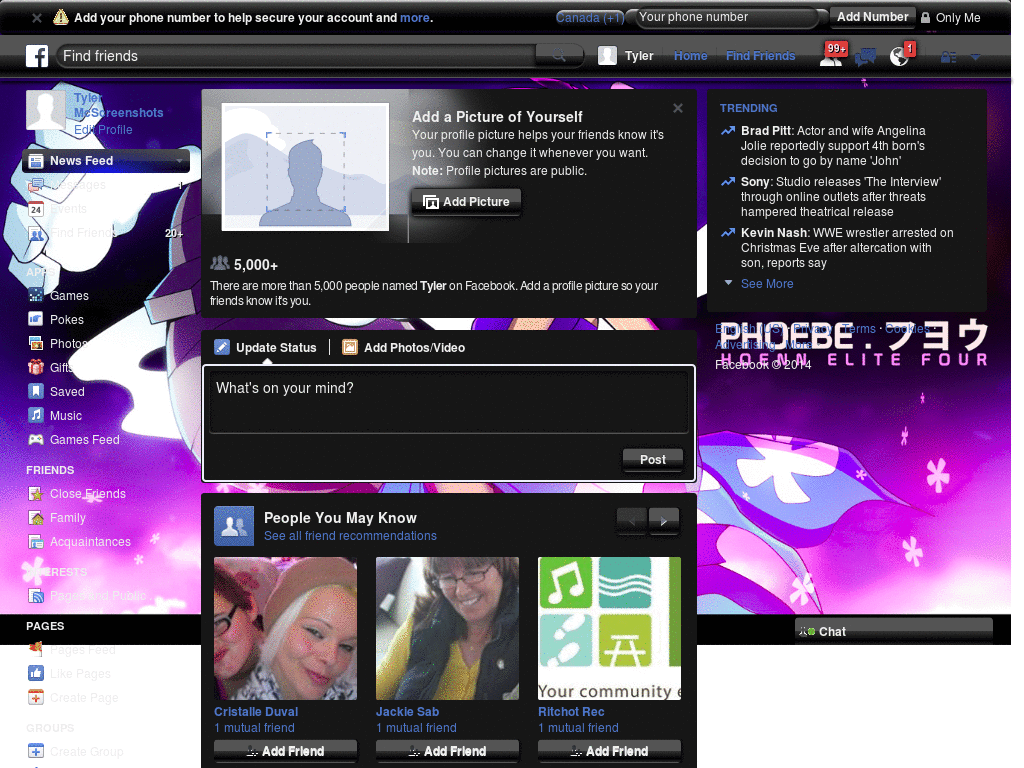This screenshot has height=768, width=1024.
Task: Click the Find friends search box
Action: click(297, 56)
